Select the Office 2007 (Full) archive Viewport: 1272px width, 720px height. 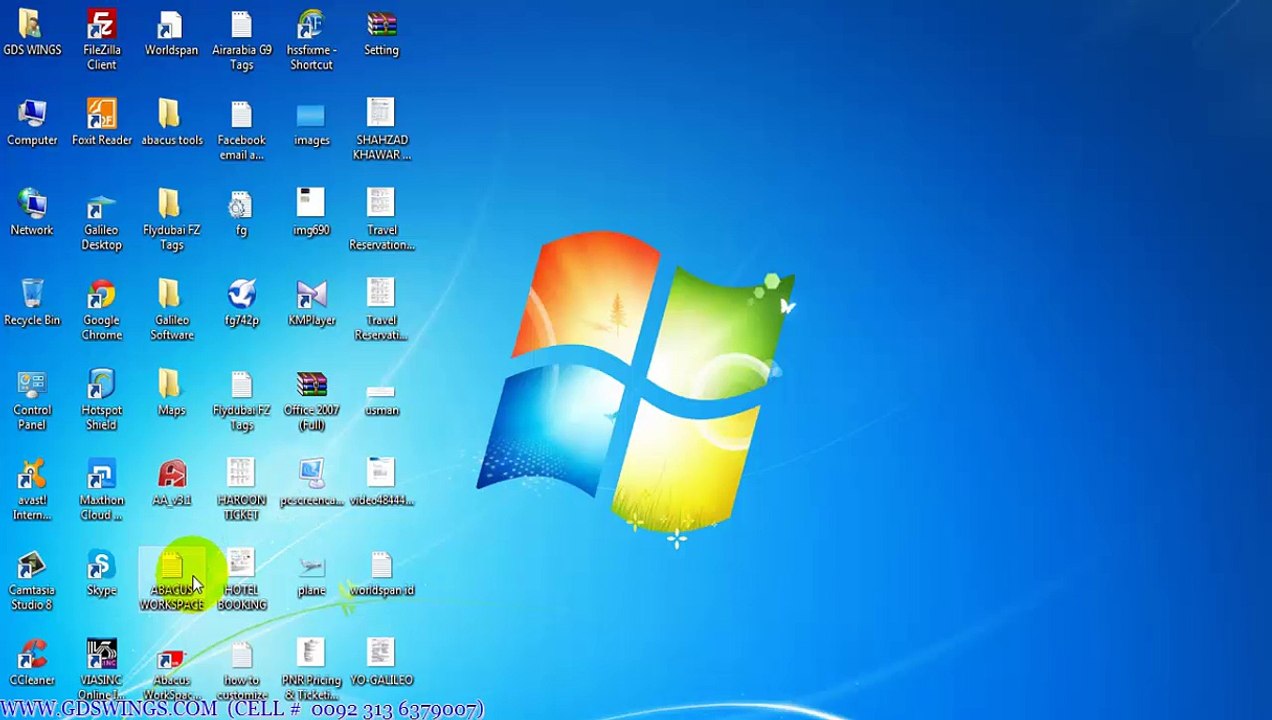[x=311, y=400]
